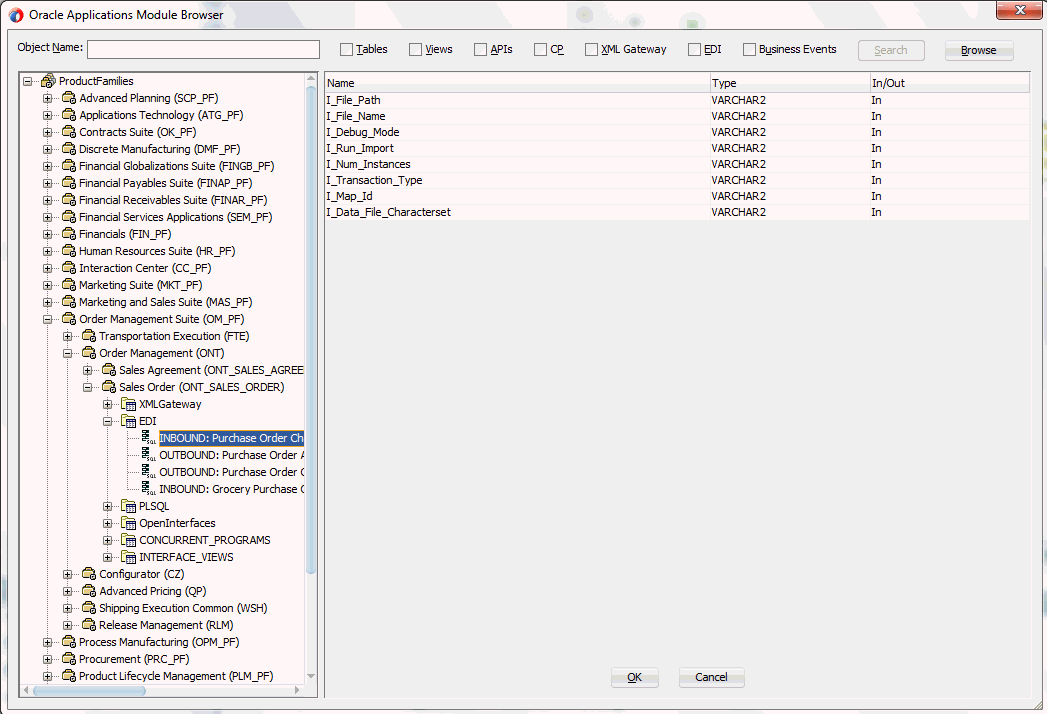Enable the Business Events checkbox

(x=749, y=49)
